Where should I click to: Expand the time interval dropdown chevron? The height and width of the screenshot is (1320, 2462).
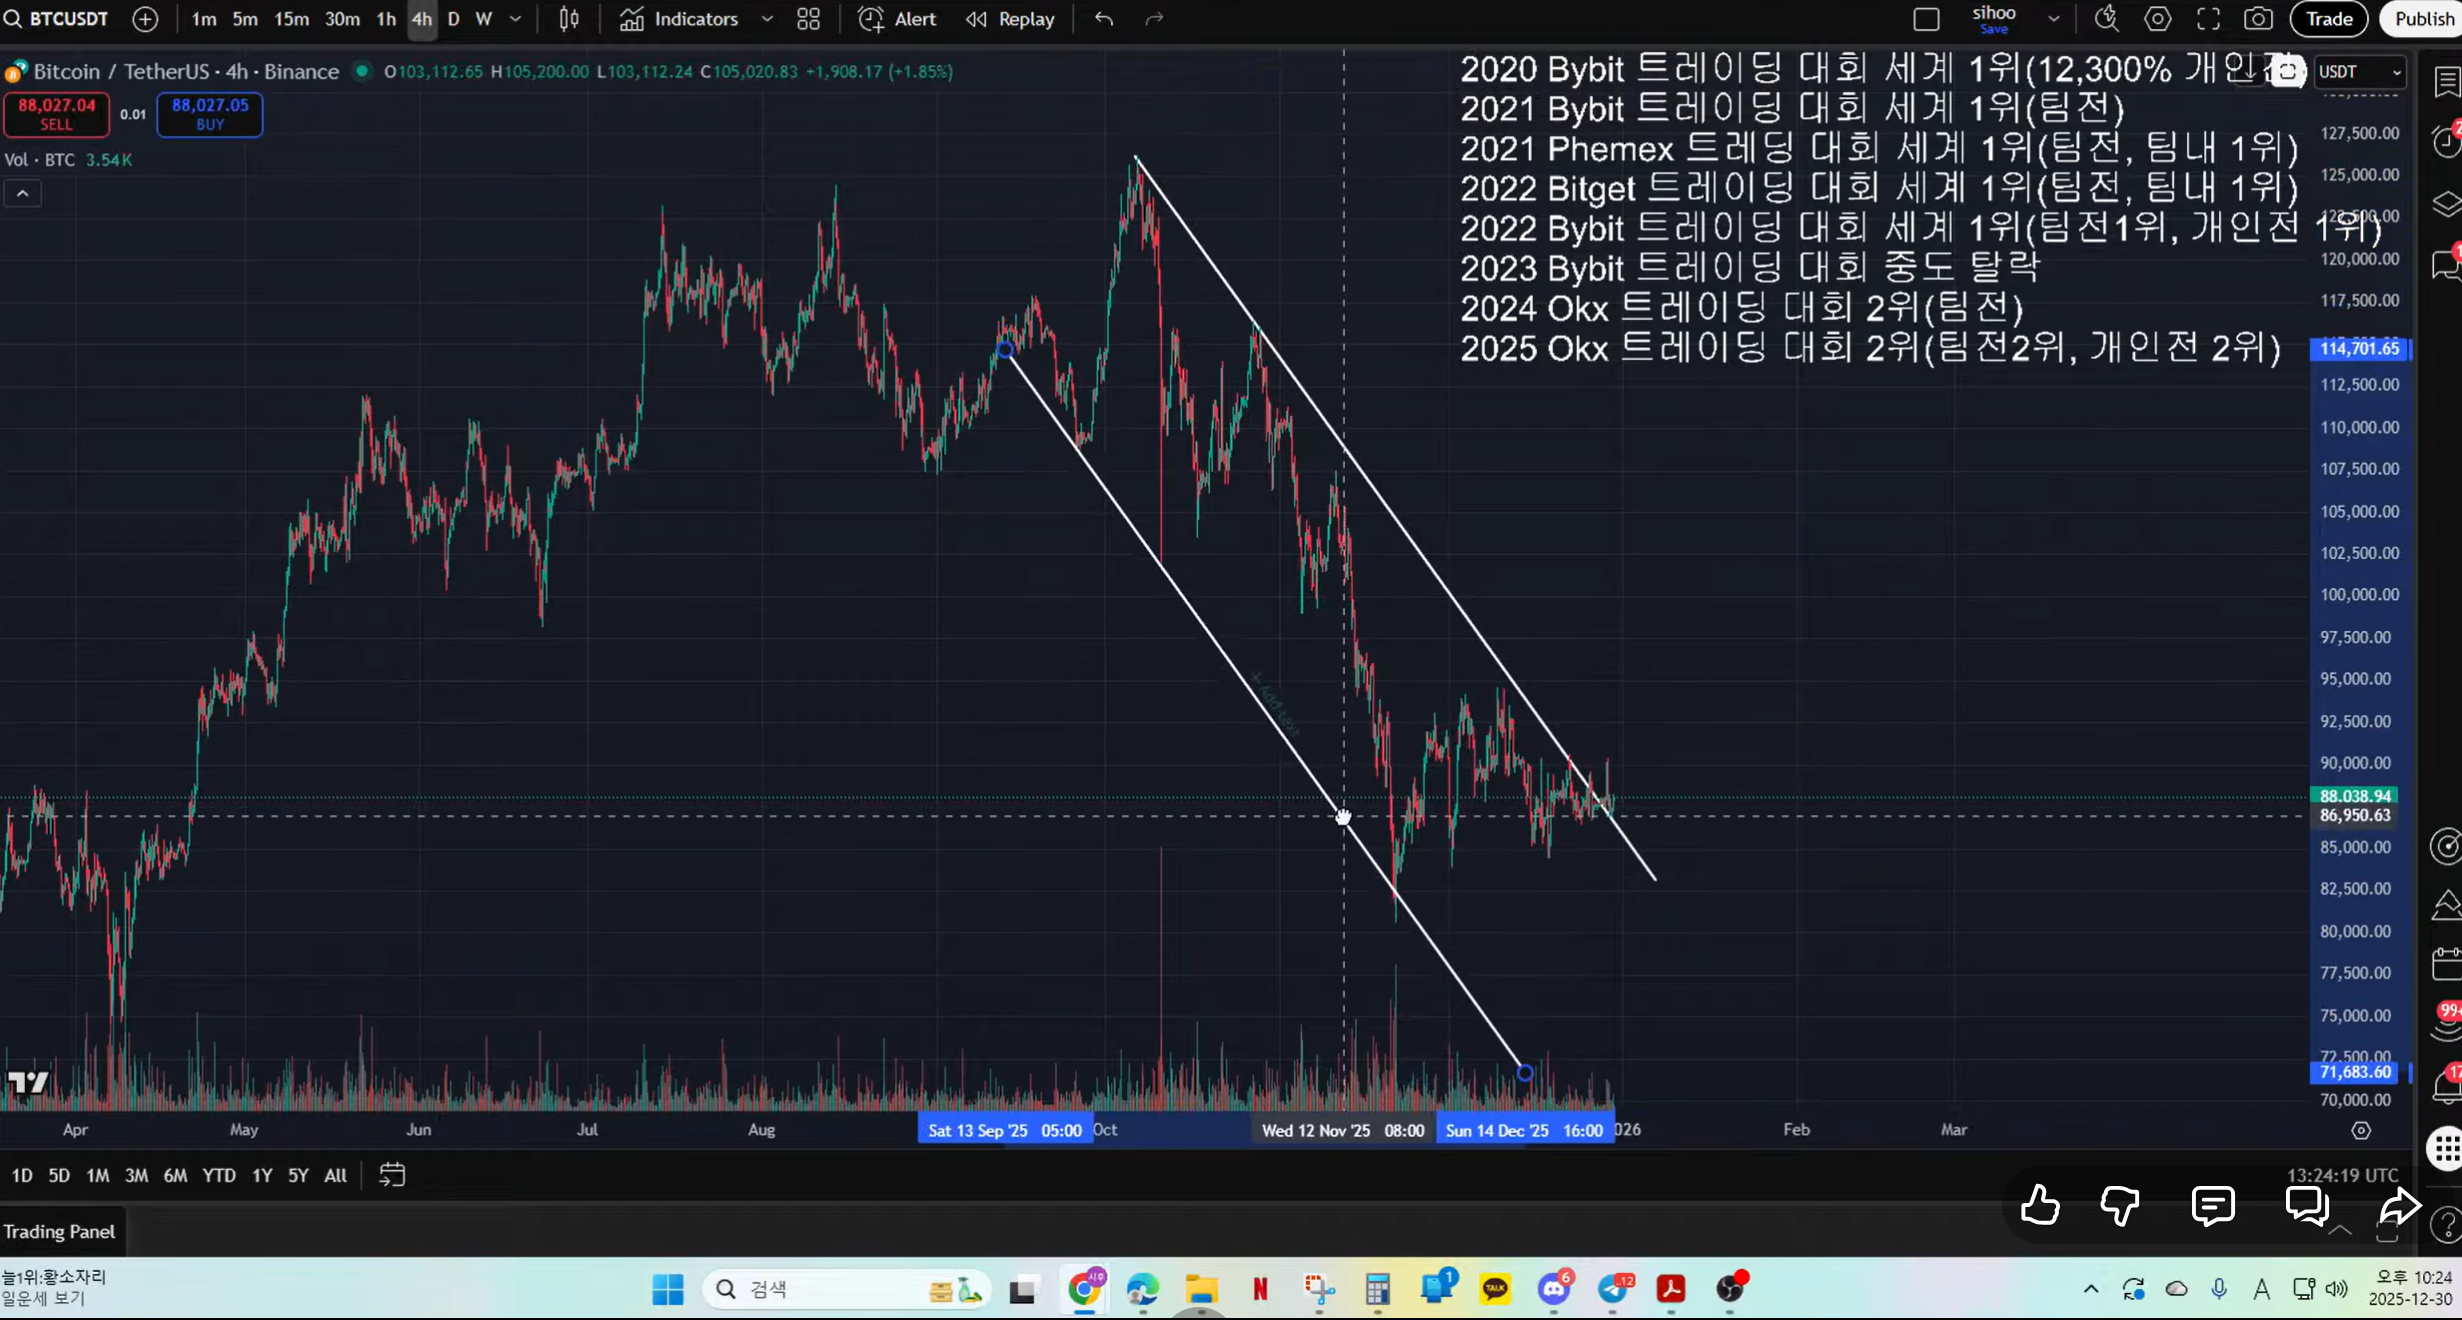click(516, 19)
